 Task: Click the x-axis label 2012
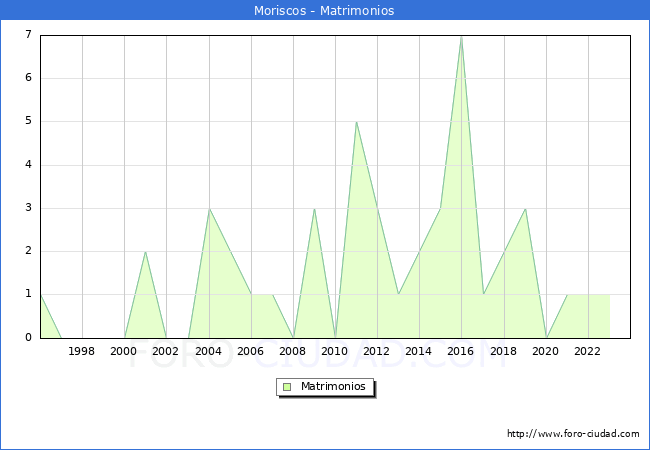[376, 351]
